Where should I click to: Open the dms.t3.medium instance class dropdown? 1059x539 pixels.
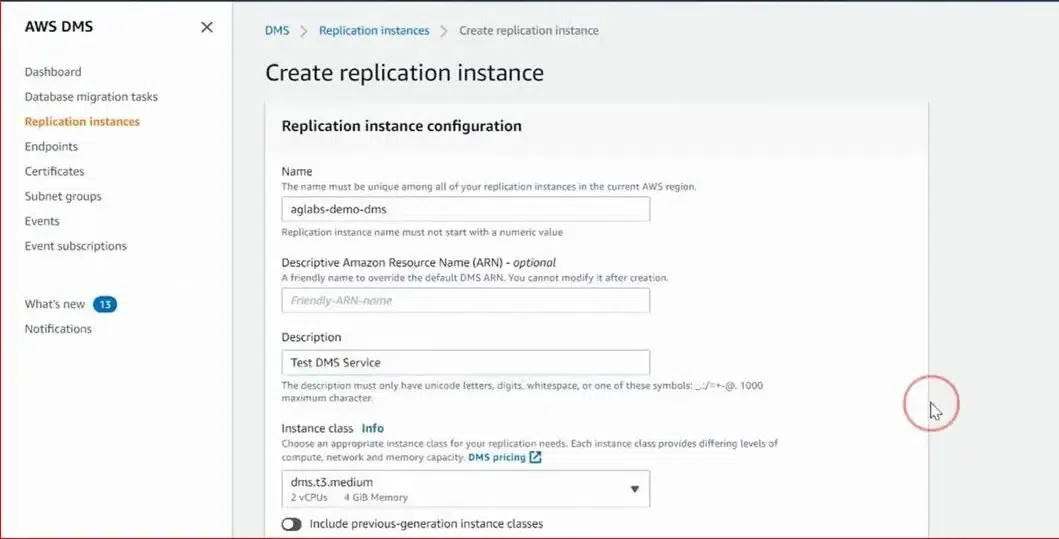(x=466, y=489)
